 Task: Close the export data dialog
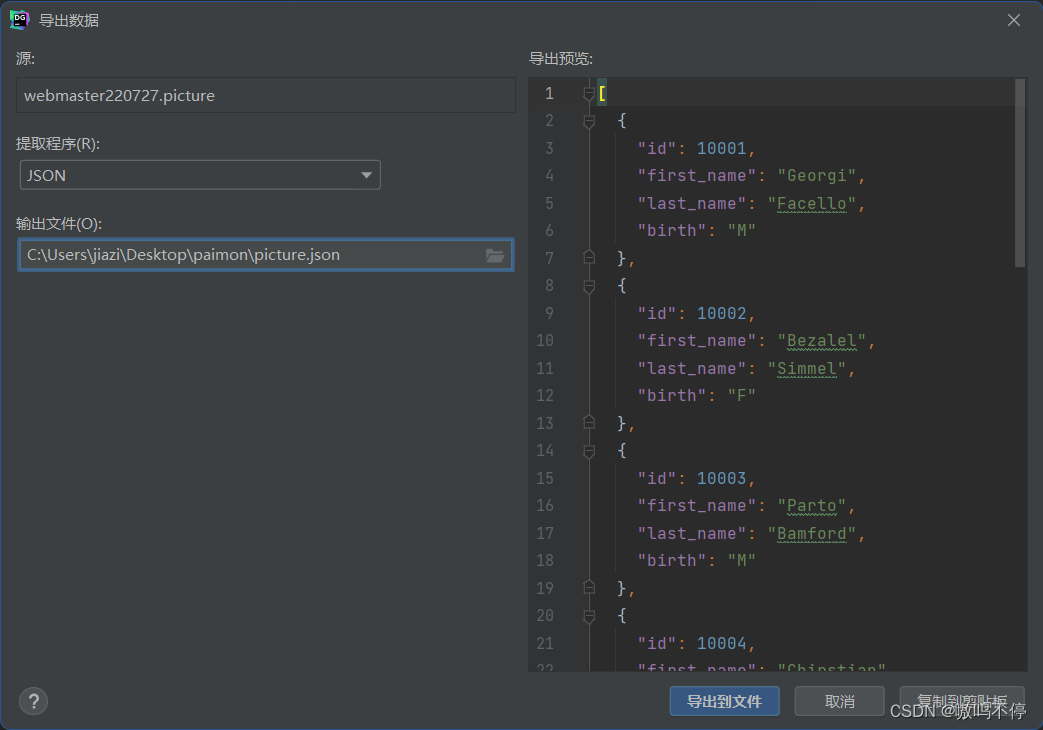click(x=1014, y=20)
